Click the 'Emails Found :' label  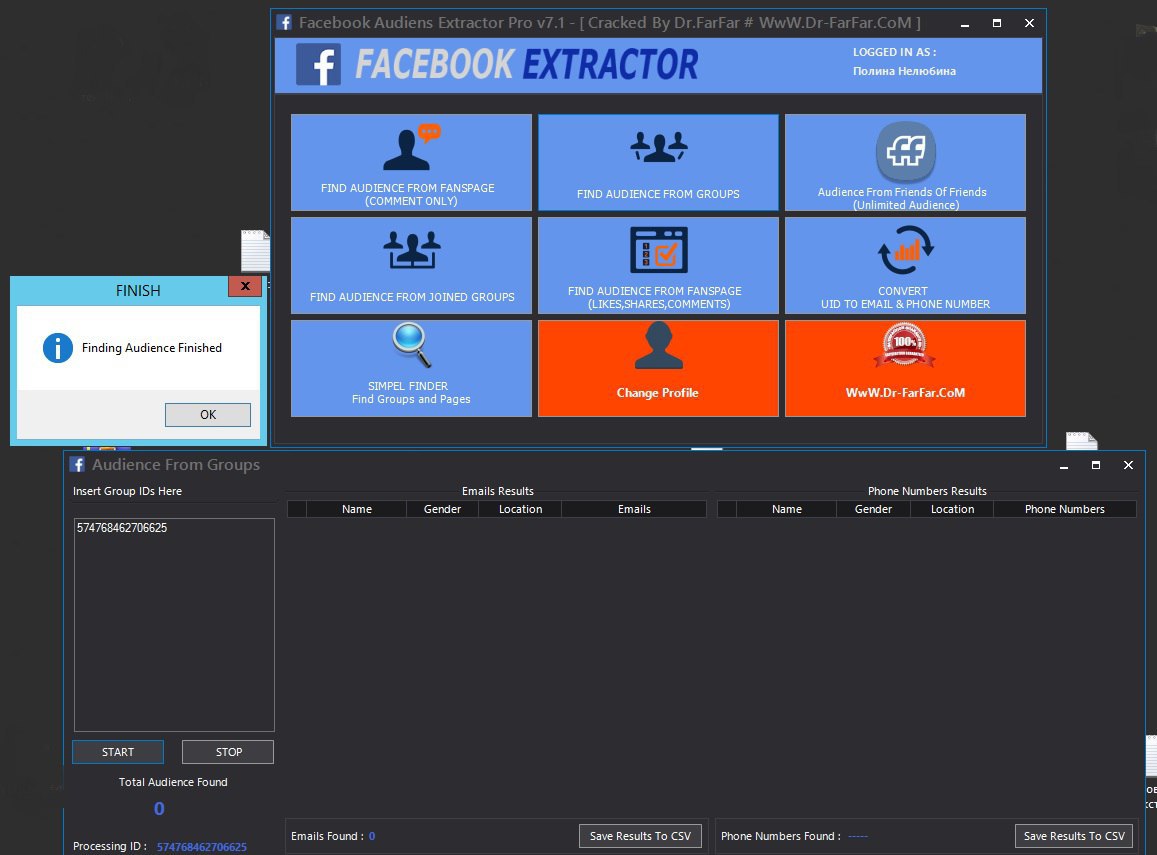pyautogui.click(x=327, y=836)
